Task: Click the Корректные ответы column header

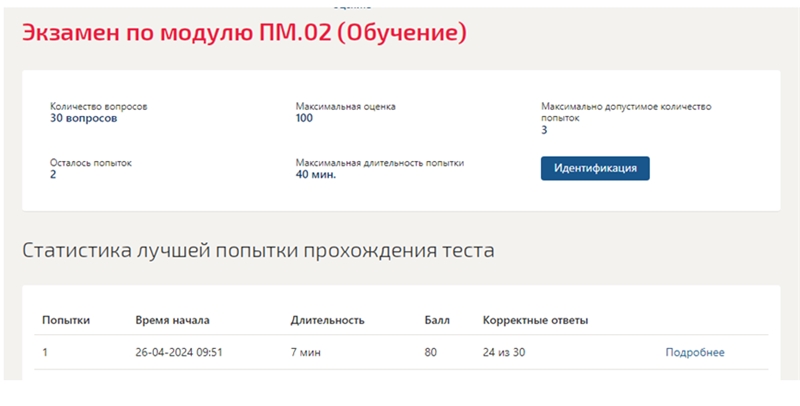Action: (535, 320)
